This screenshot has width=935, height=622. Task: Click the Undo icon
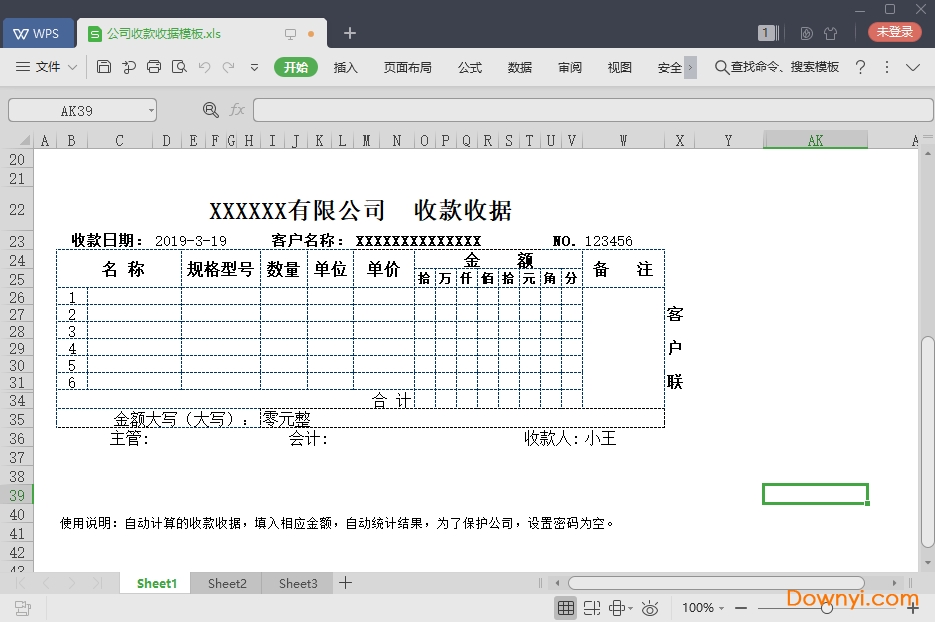pos(204,66)
